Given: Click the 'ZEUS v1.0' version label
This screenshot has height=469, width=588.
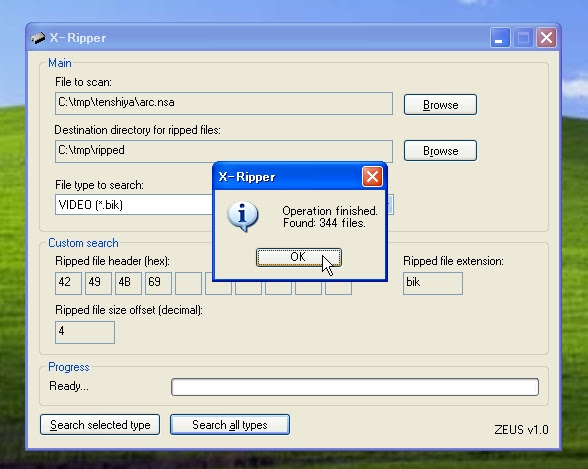Looking at the screenshot, I should click(x=521, y=430).
